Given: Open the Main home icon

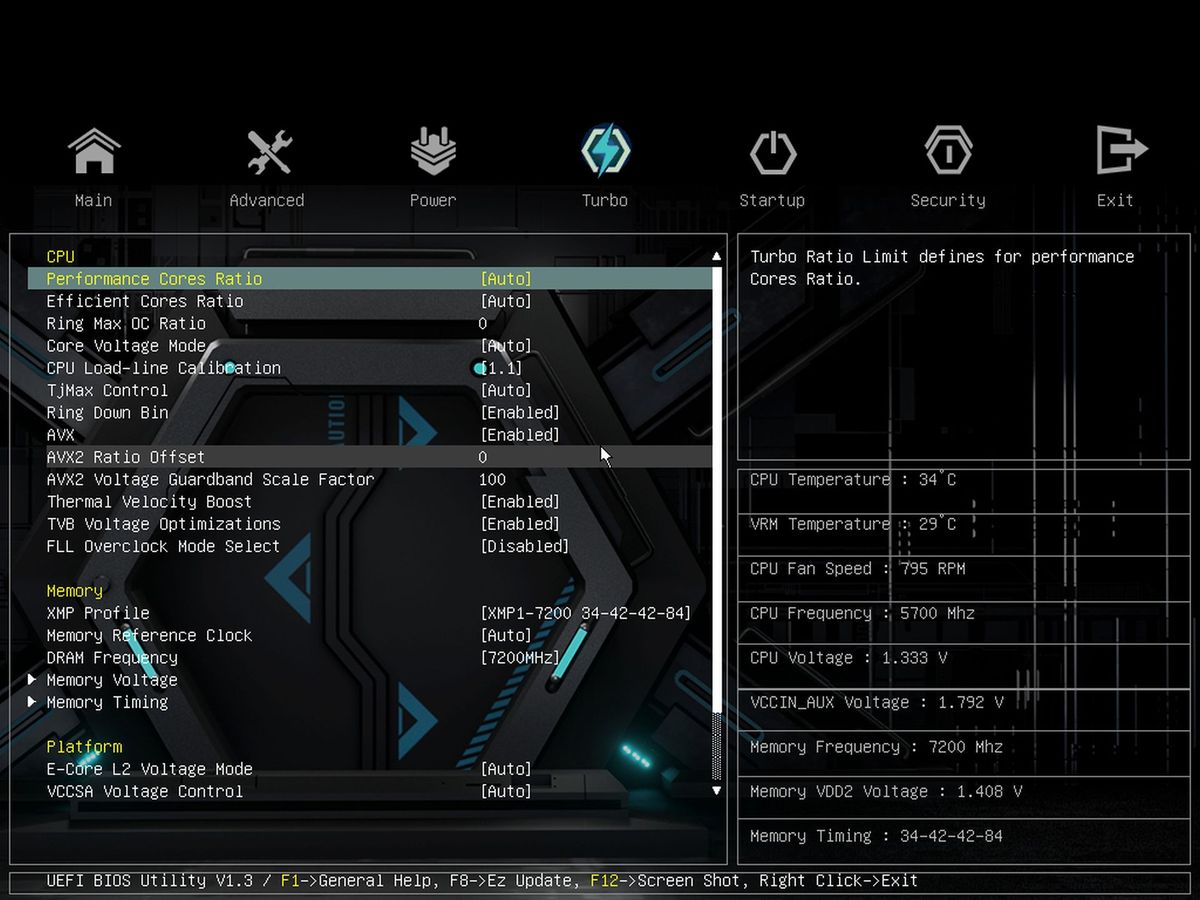Looking at the screenshot, I should point(94,152).
